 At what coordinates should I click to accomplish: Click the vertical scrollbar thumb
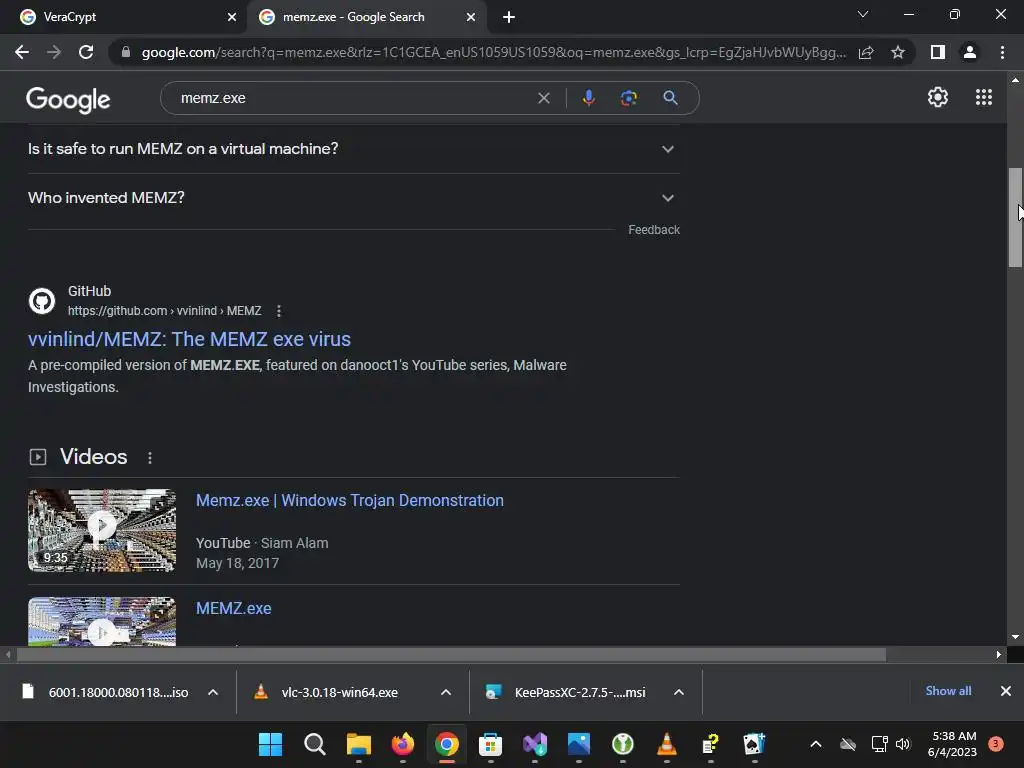pos(1015,217)
